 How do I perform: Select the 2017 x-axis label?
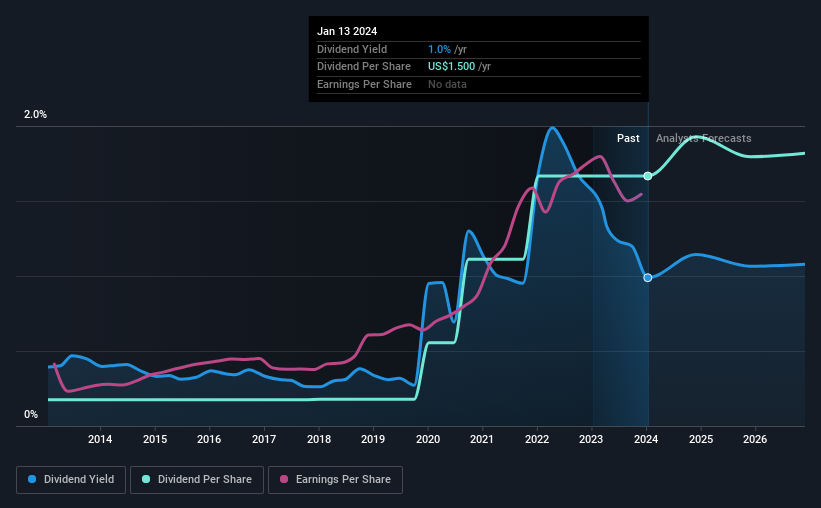click(264, 439)
